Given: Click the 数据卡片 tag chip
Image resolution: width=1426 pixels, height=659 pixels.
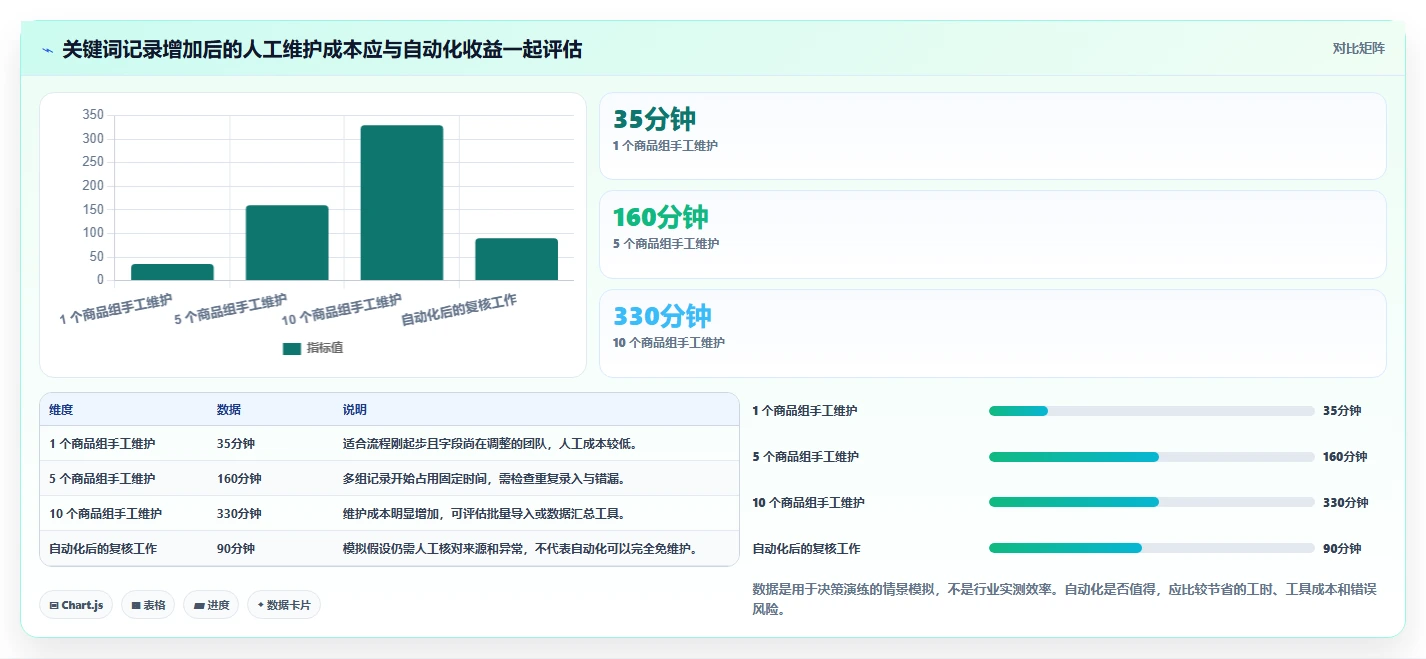Looking at the screenshot, I should point(284,605).
